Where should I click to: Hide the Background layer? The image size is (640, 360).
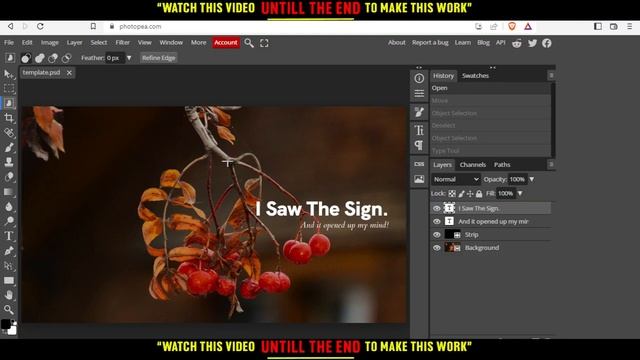[x=437, y=248]
